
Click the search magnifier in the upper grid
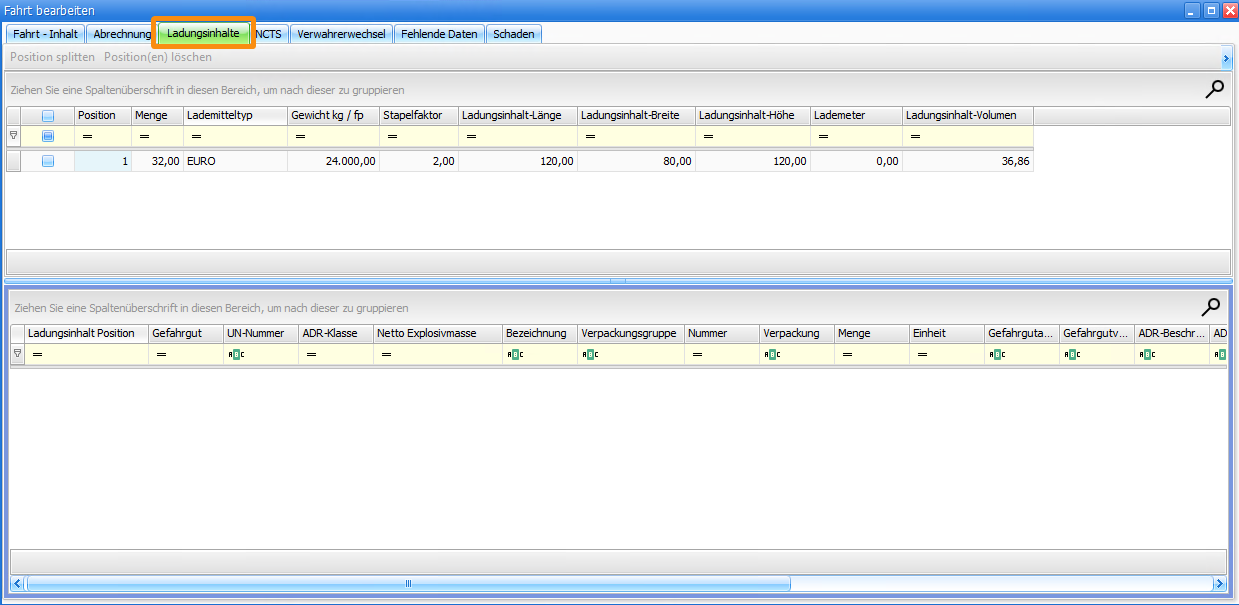coord(1214,89)
